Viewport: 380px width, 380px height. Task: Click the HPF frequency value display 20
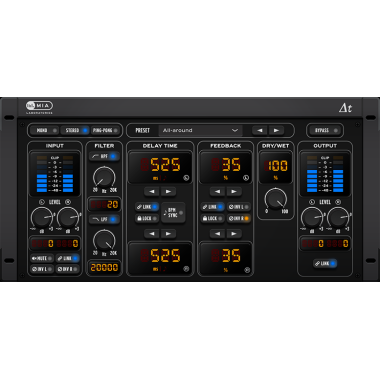(x=104, y=204)
